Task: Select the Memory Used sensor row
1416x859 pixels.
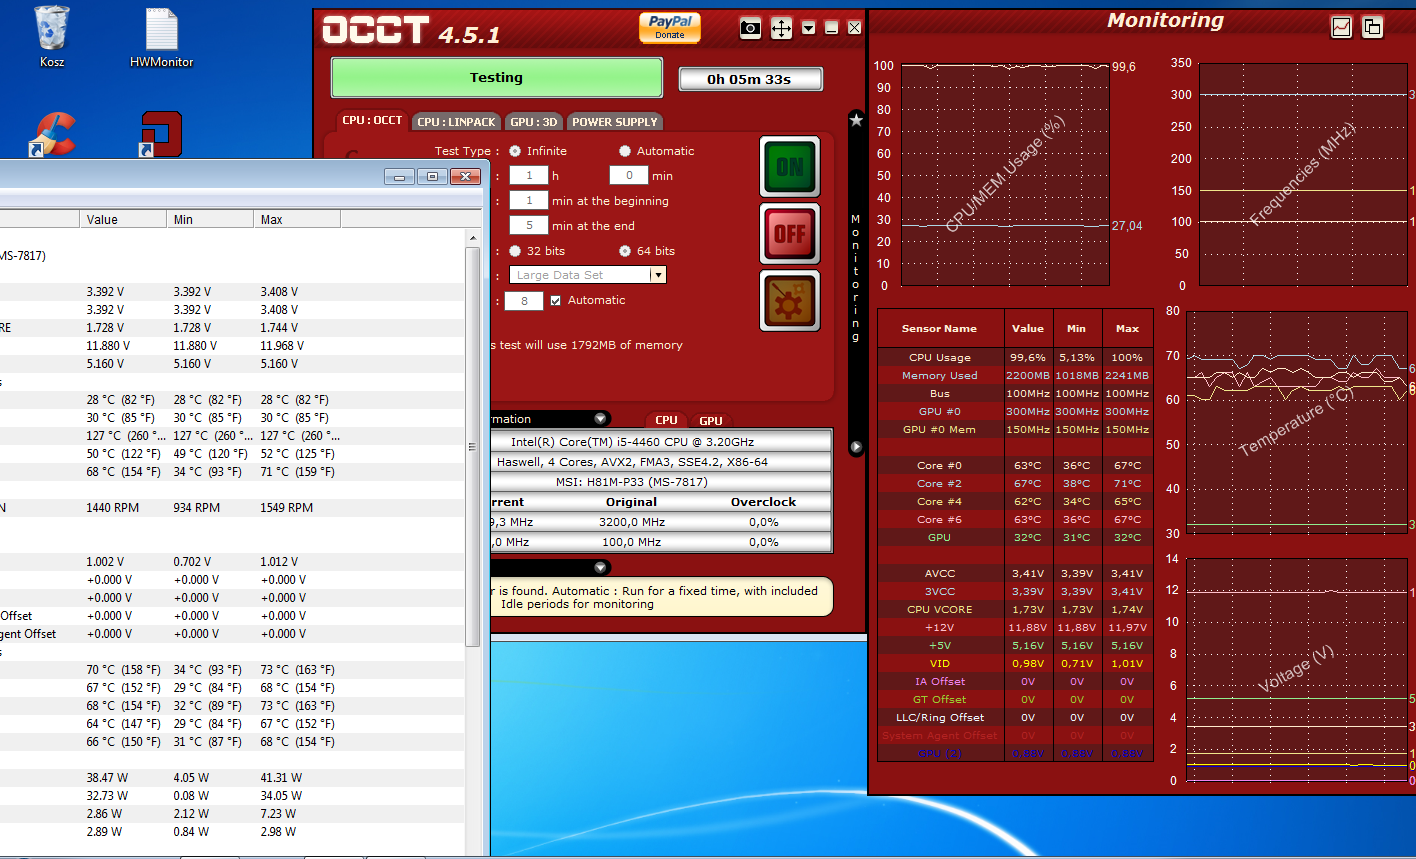Action: [x=1015, y=375]
